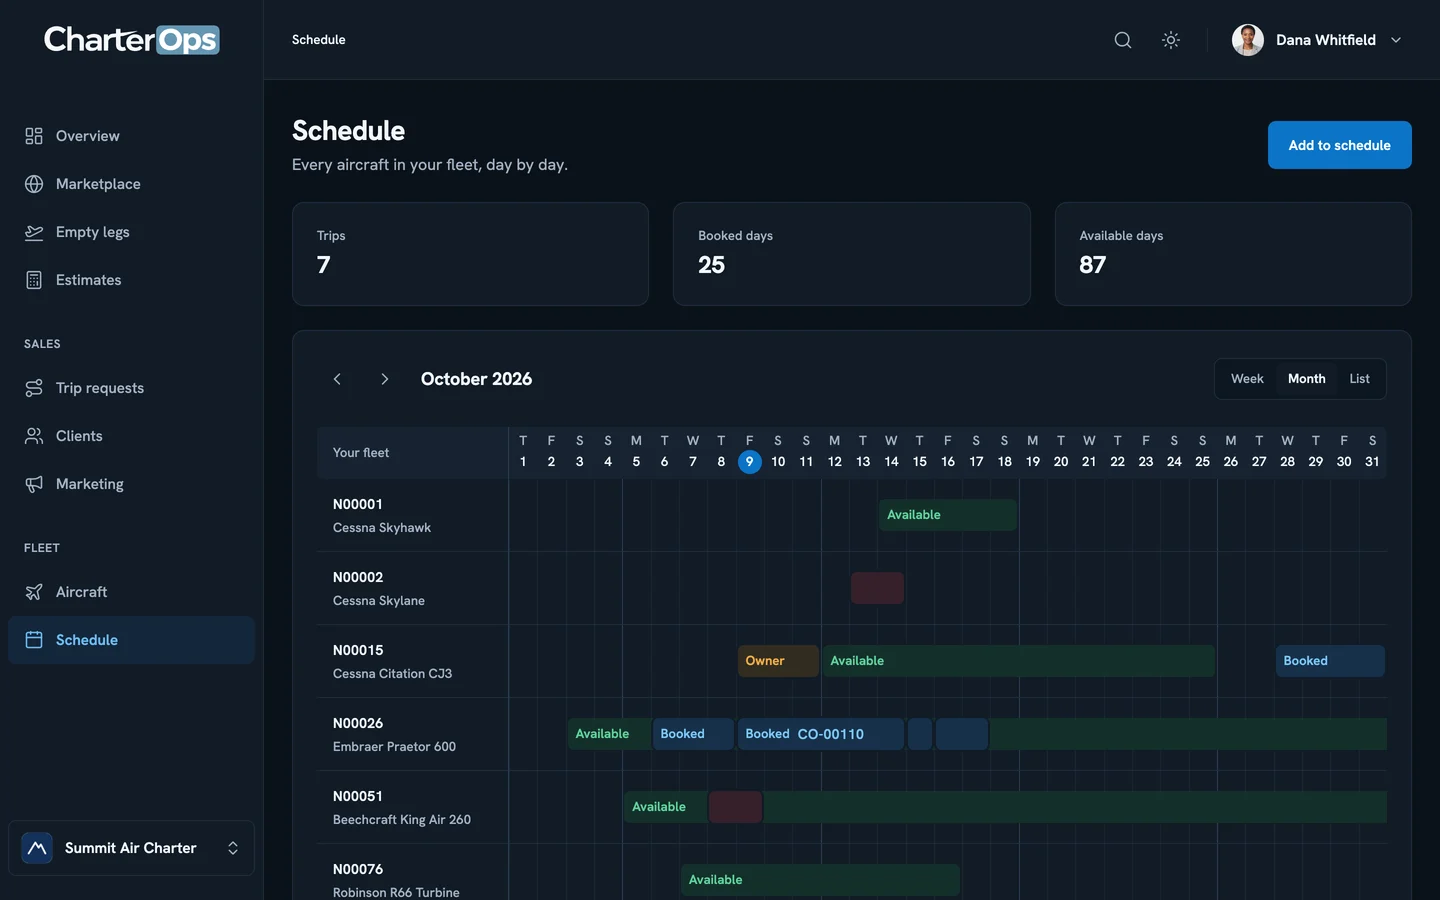Click the Marketplace globe icon
This screenshot has height=900, width=1440.
[34, 184]
